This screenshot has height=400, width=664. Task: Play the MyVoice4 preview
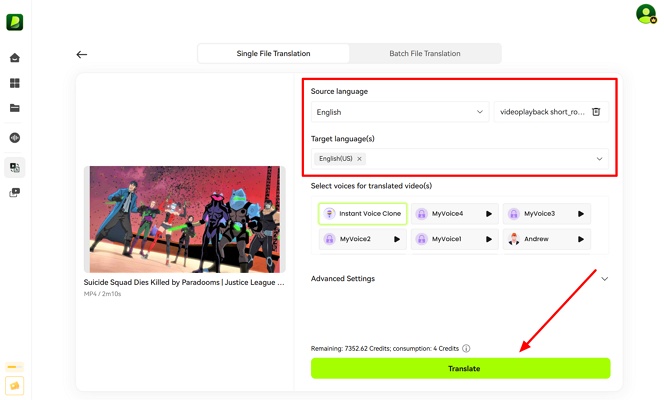pyautogui.click(x=489, y=214)
